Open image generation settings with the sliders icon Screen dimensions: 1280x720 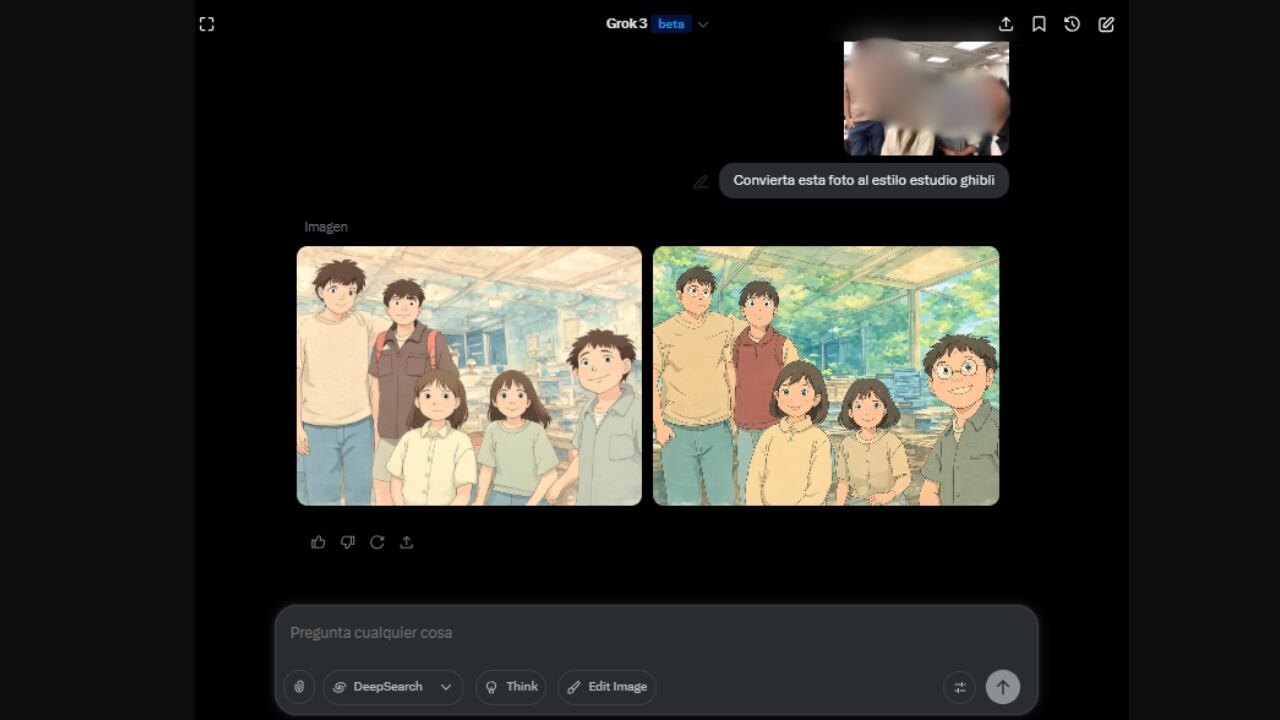click(x=959, y=687)
